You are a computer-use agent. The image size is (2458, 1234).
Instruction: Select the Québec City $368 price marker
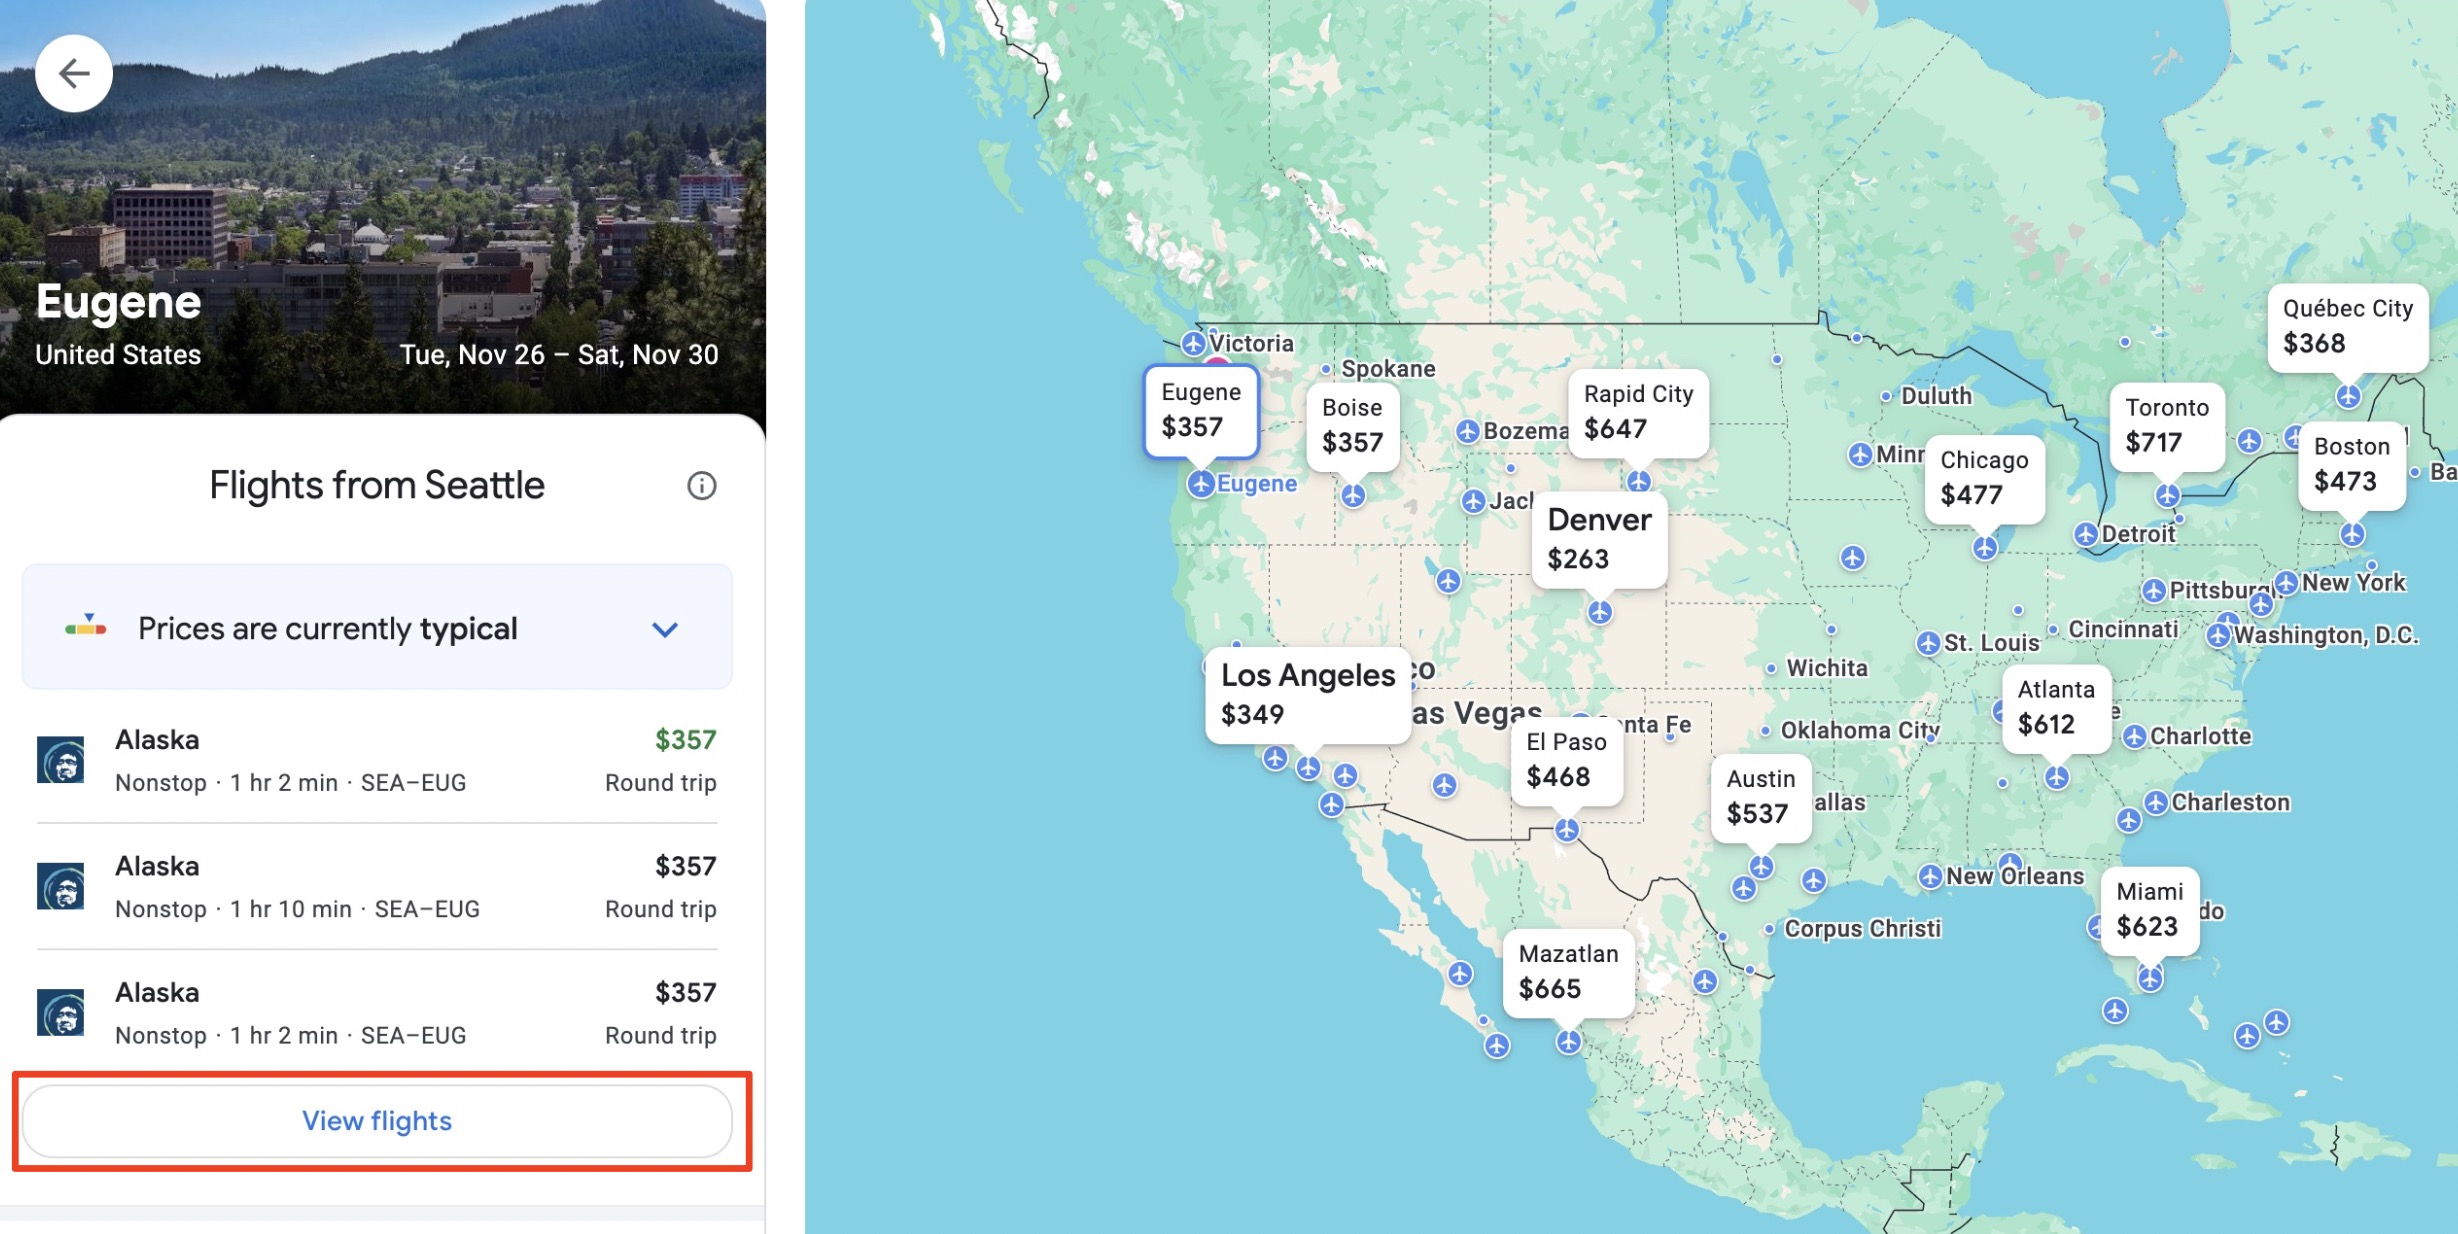click(x=2348, y=327)
